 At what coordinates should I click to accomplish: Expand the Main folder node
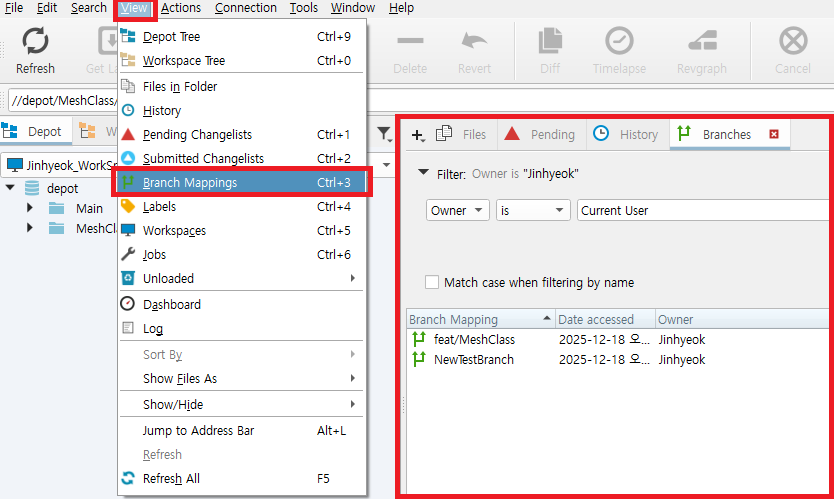30,208
